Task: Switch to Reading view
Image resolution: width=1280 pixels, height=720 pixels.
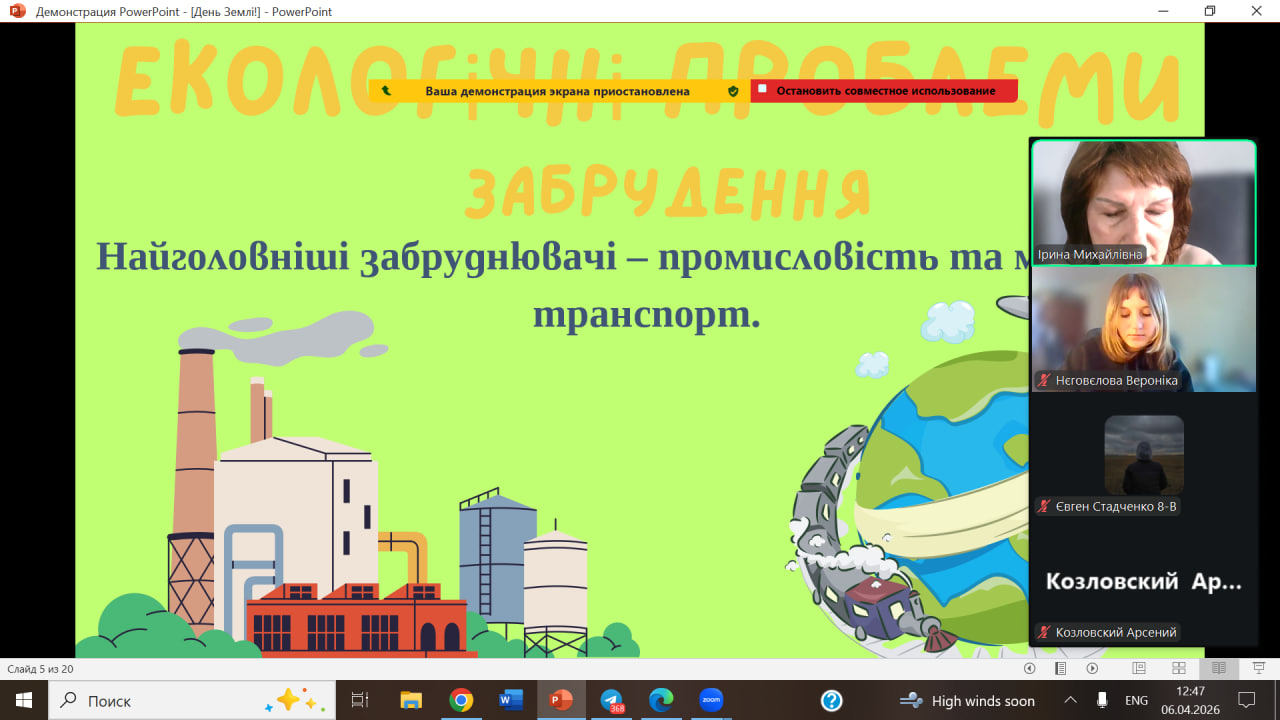Action: click(x=1218, y=668)
